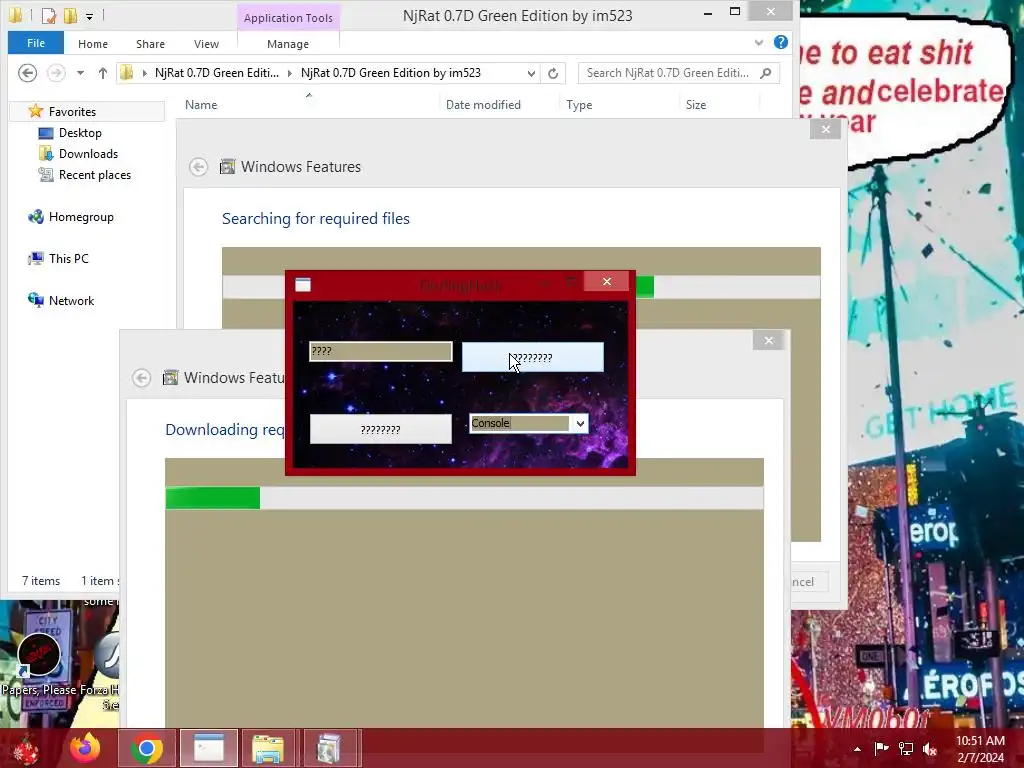
Task: Click the window icon in the red dialog's title bar
Action: click(303, 284)
